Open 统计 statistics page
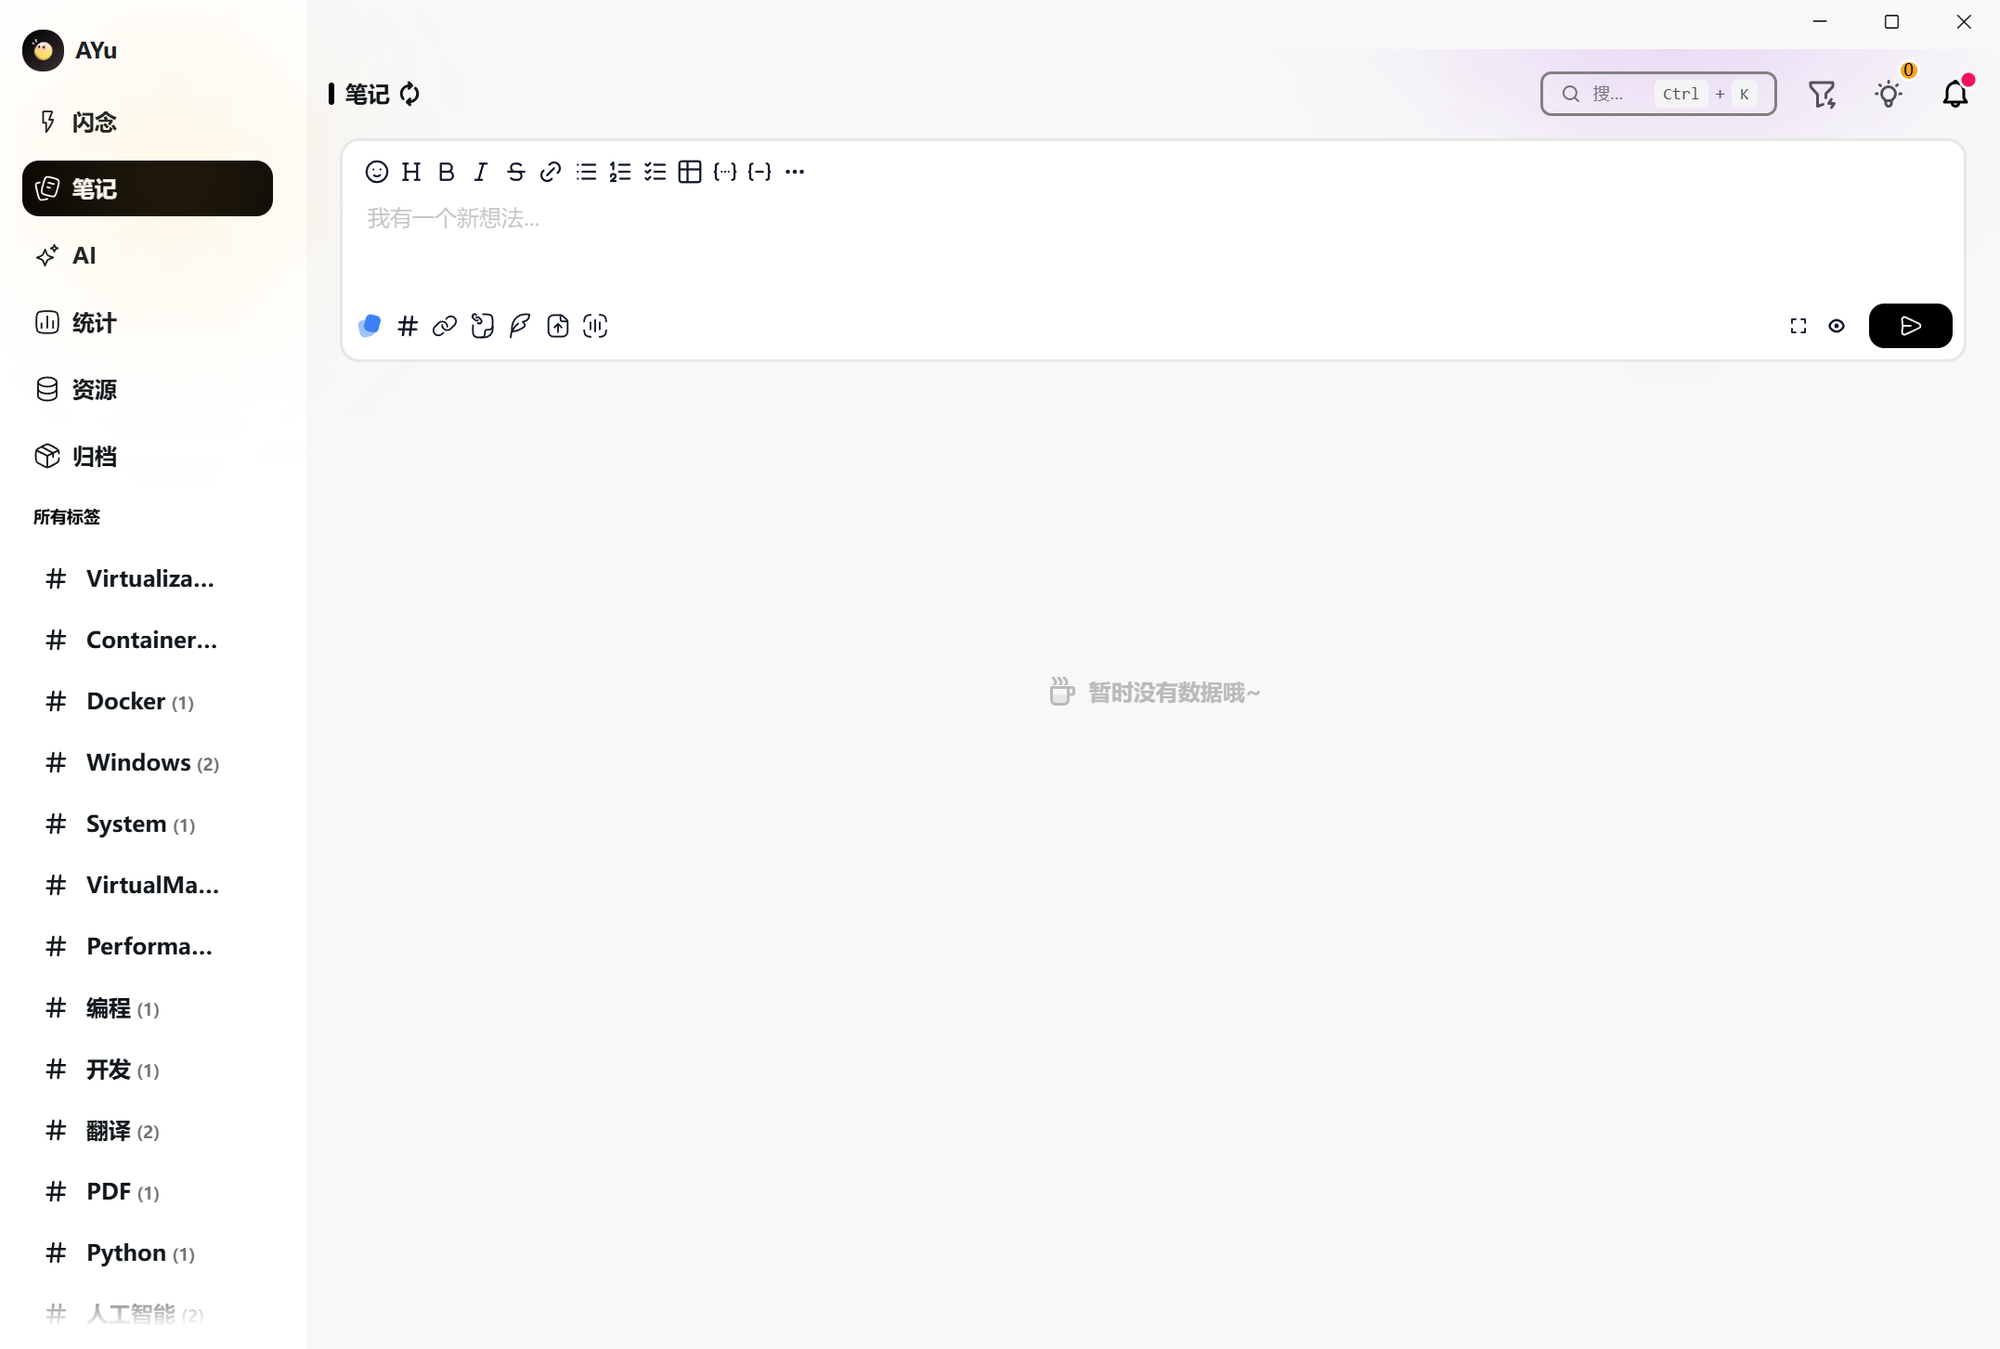Viewport: 2000px width, 1349px height. [x=147, y=322]
